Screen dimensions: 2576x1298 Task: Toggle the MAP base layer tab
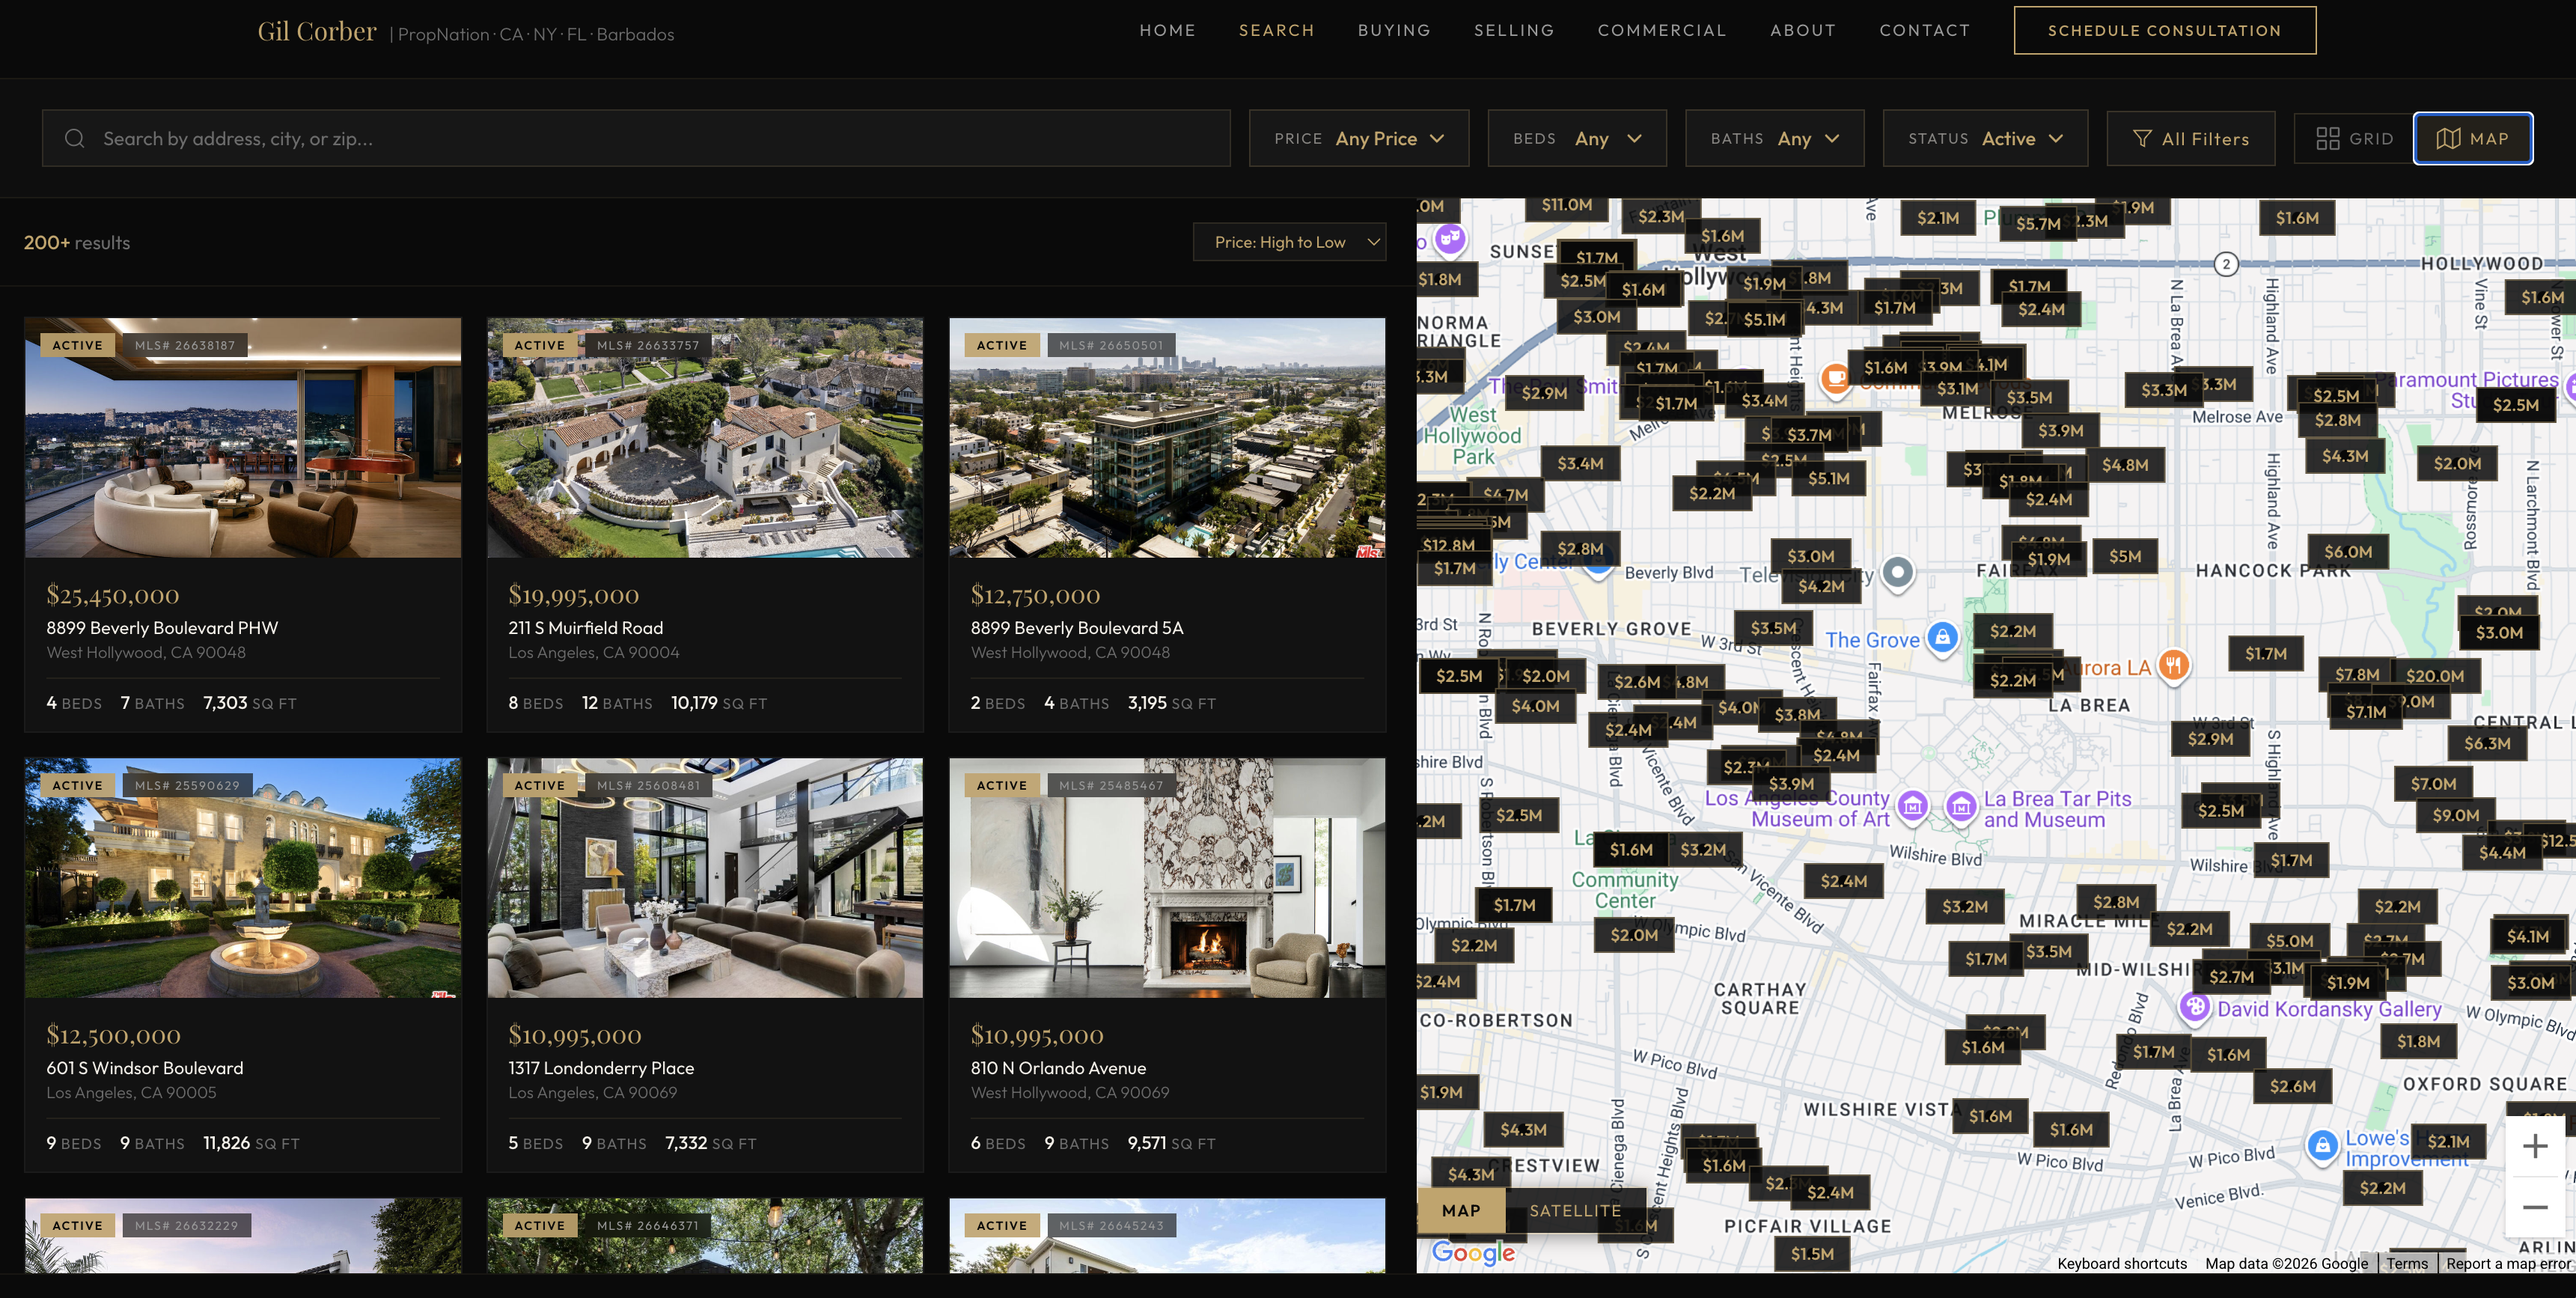[1461, 1210]
